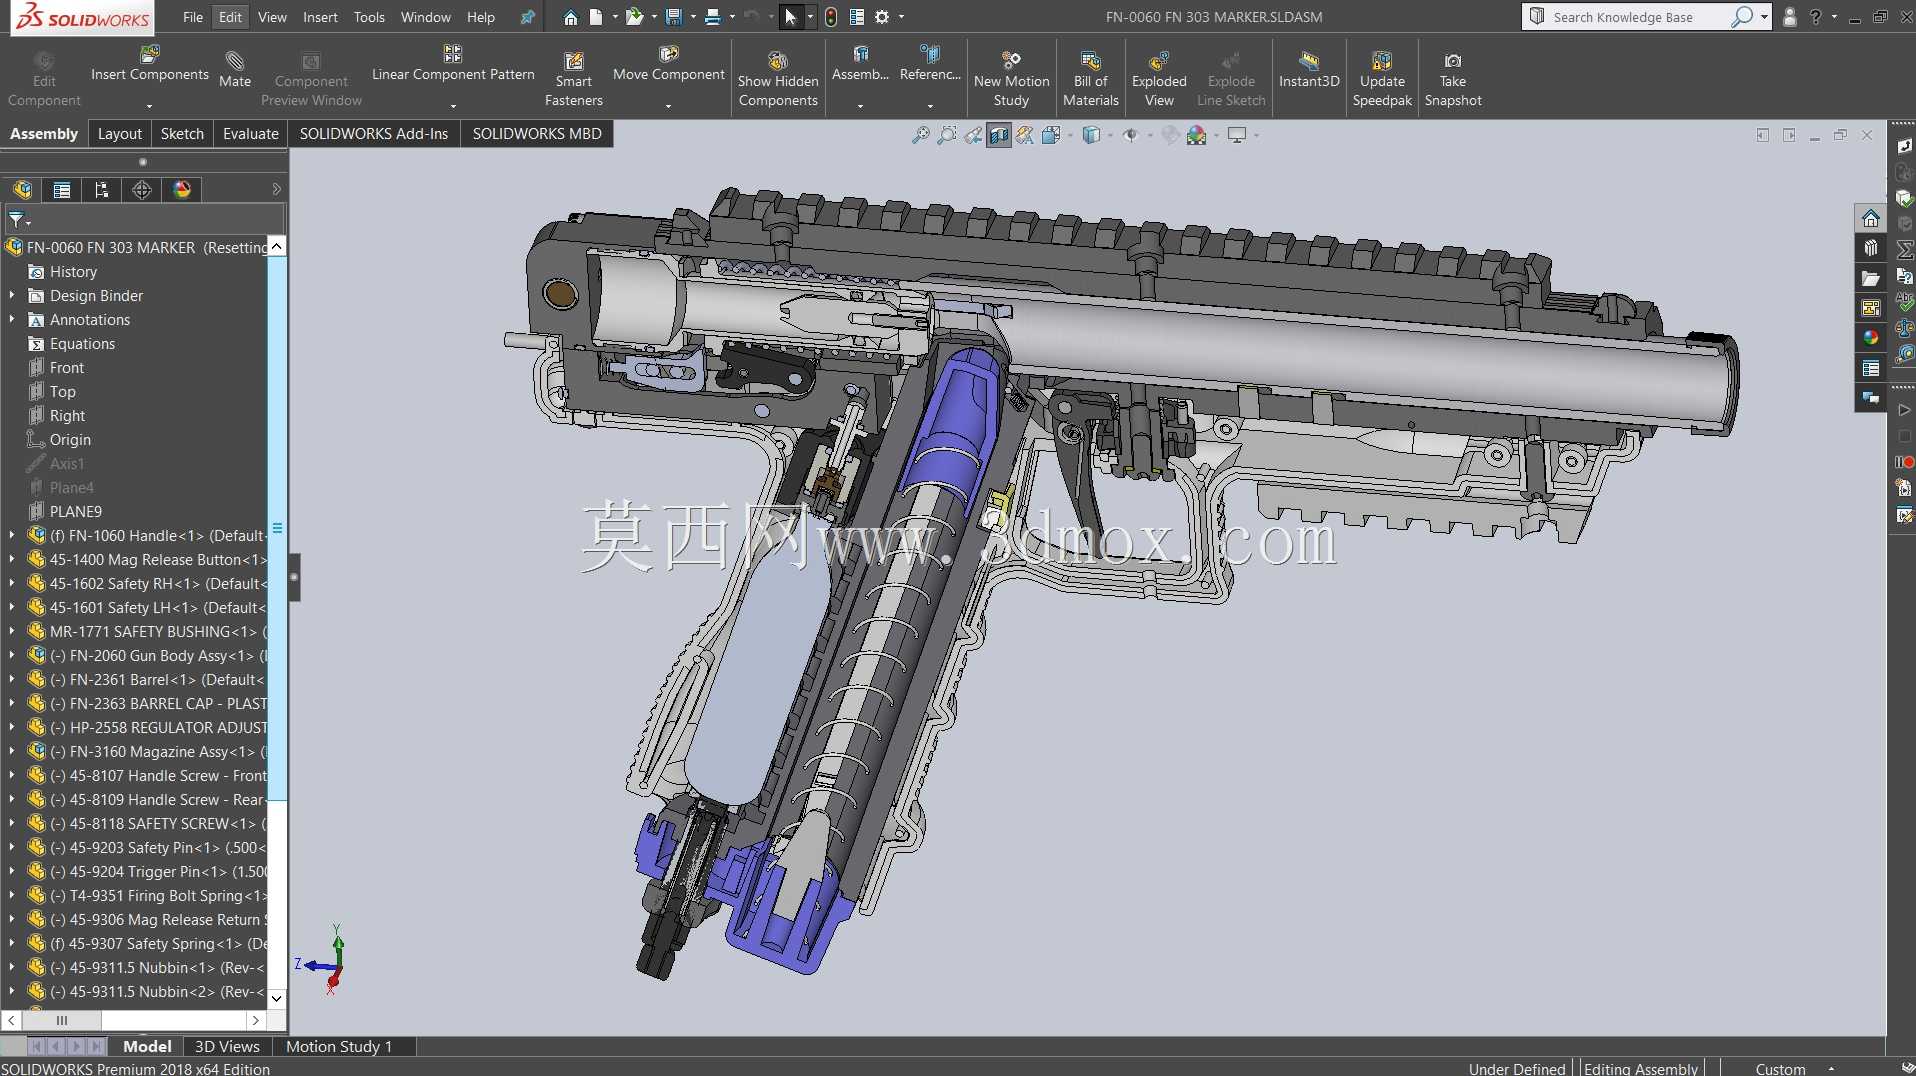Expand the Annotations folder
Image resolution: width=1916 pixels, height=1076 pixels.
click(x=12, y=320)
